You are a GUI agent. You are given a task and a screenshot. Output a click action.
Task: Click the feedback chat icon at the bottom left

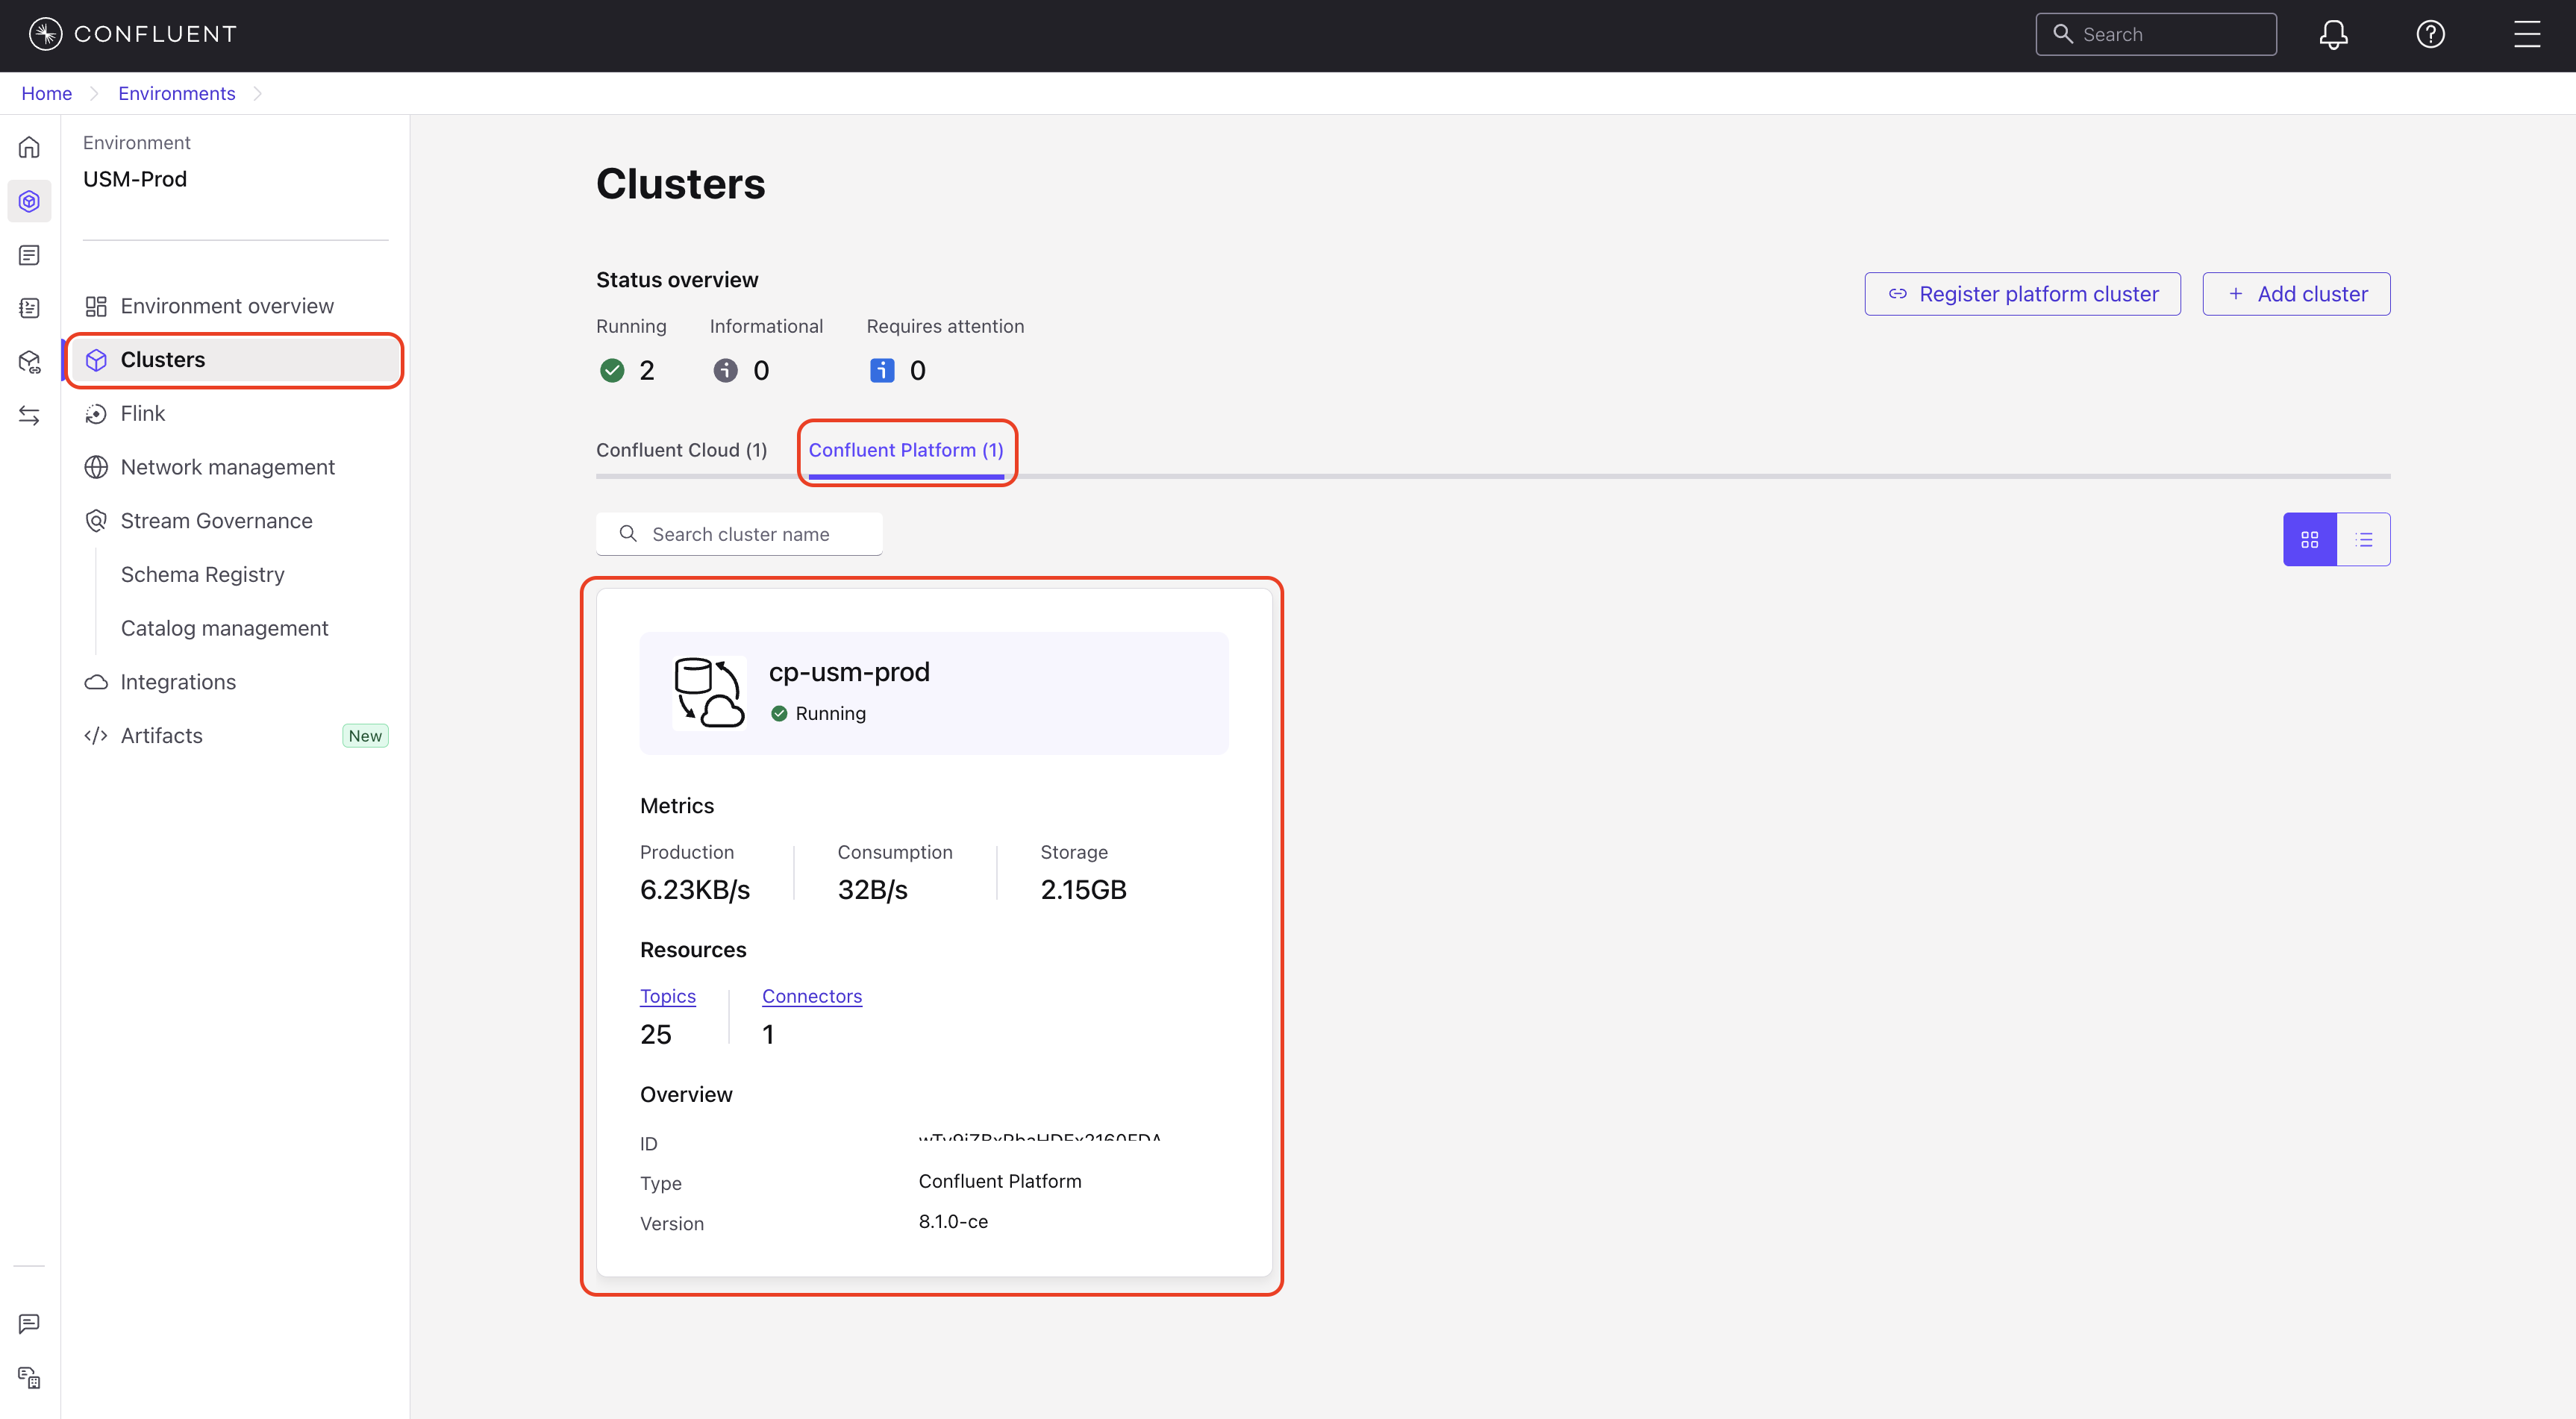tap(29, 1324)
